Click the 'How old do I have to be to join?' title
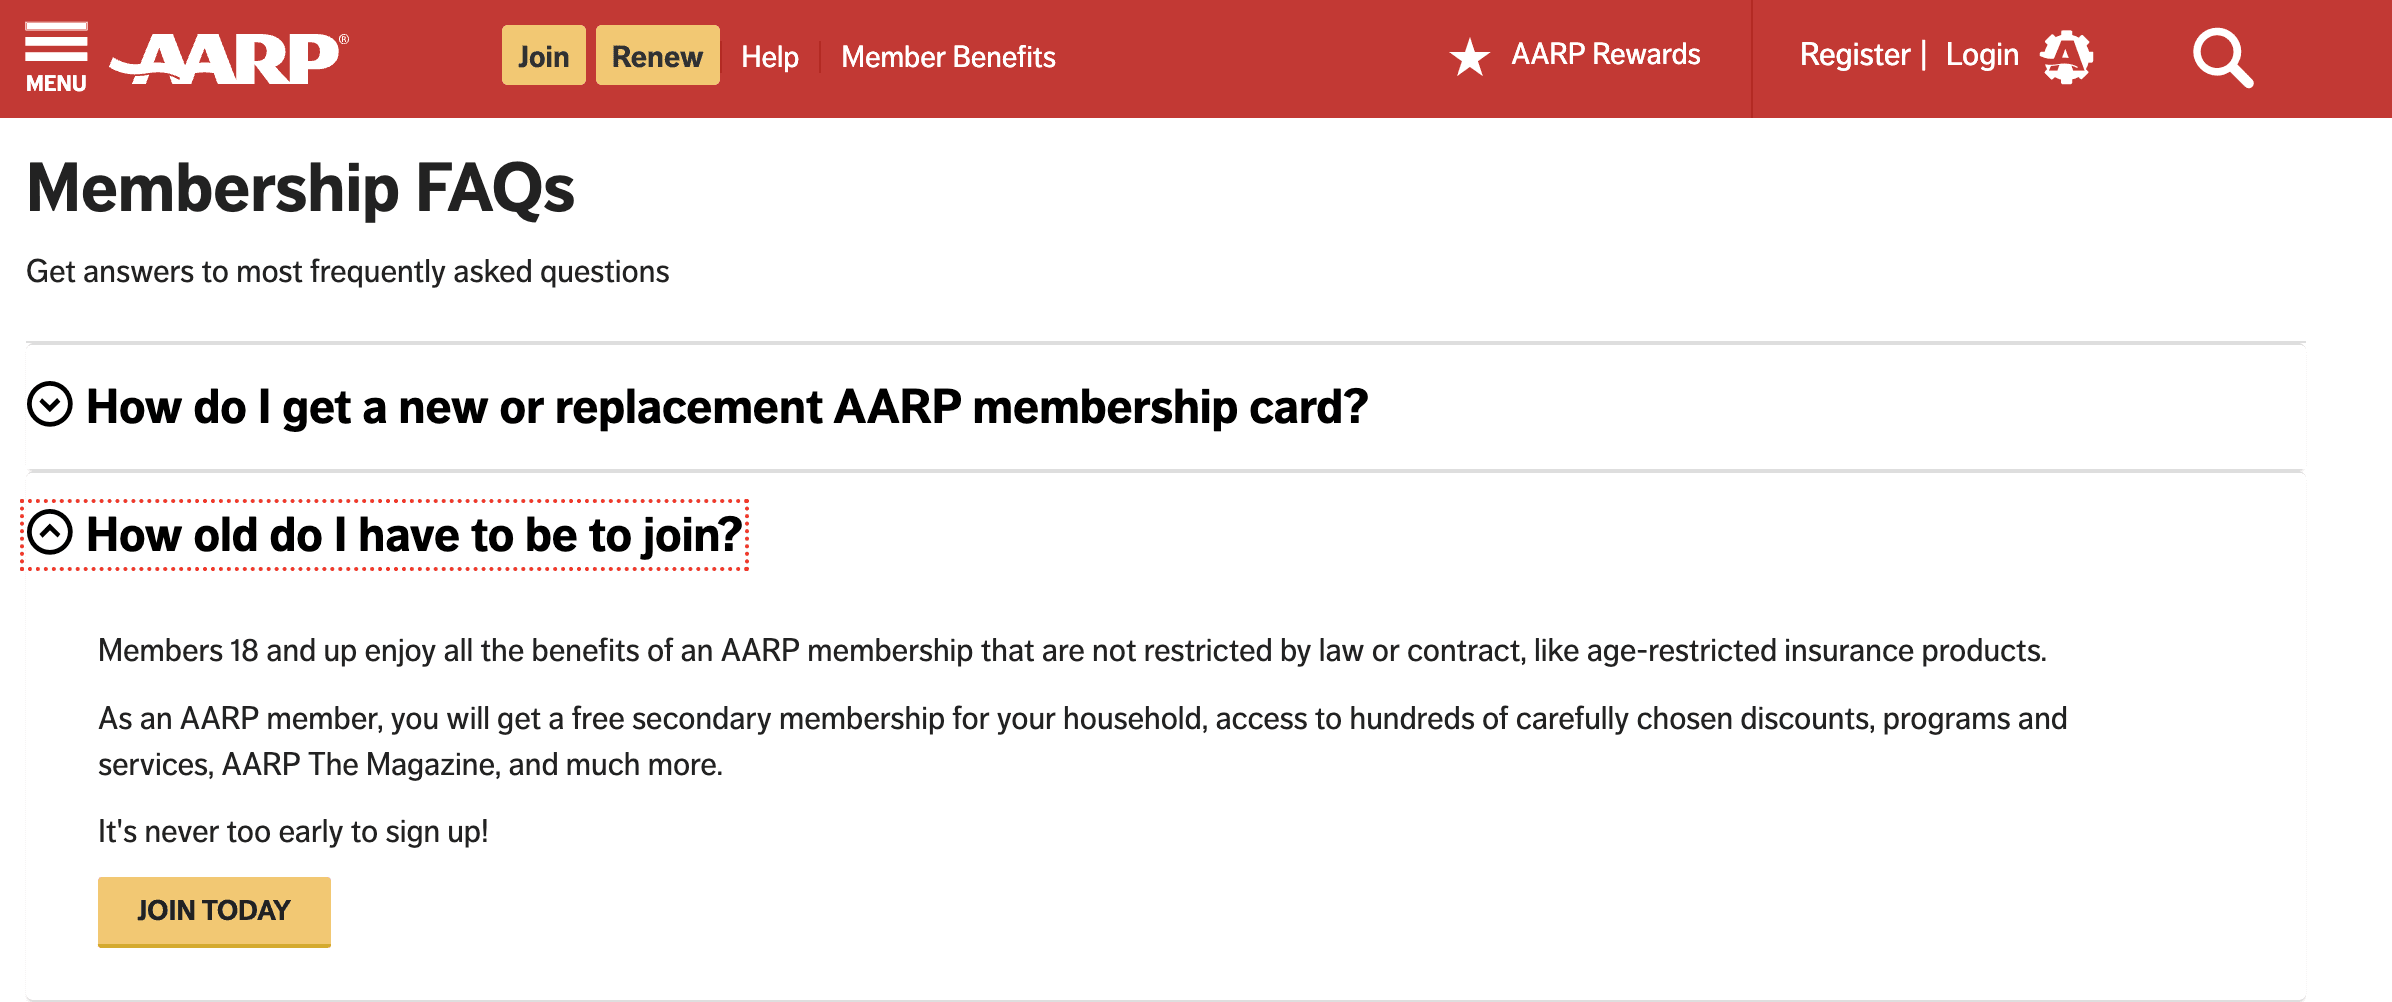Viewport: 2392px width, 1002px height. (413, 535)
